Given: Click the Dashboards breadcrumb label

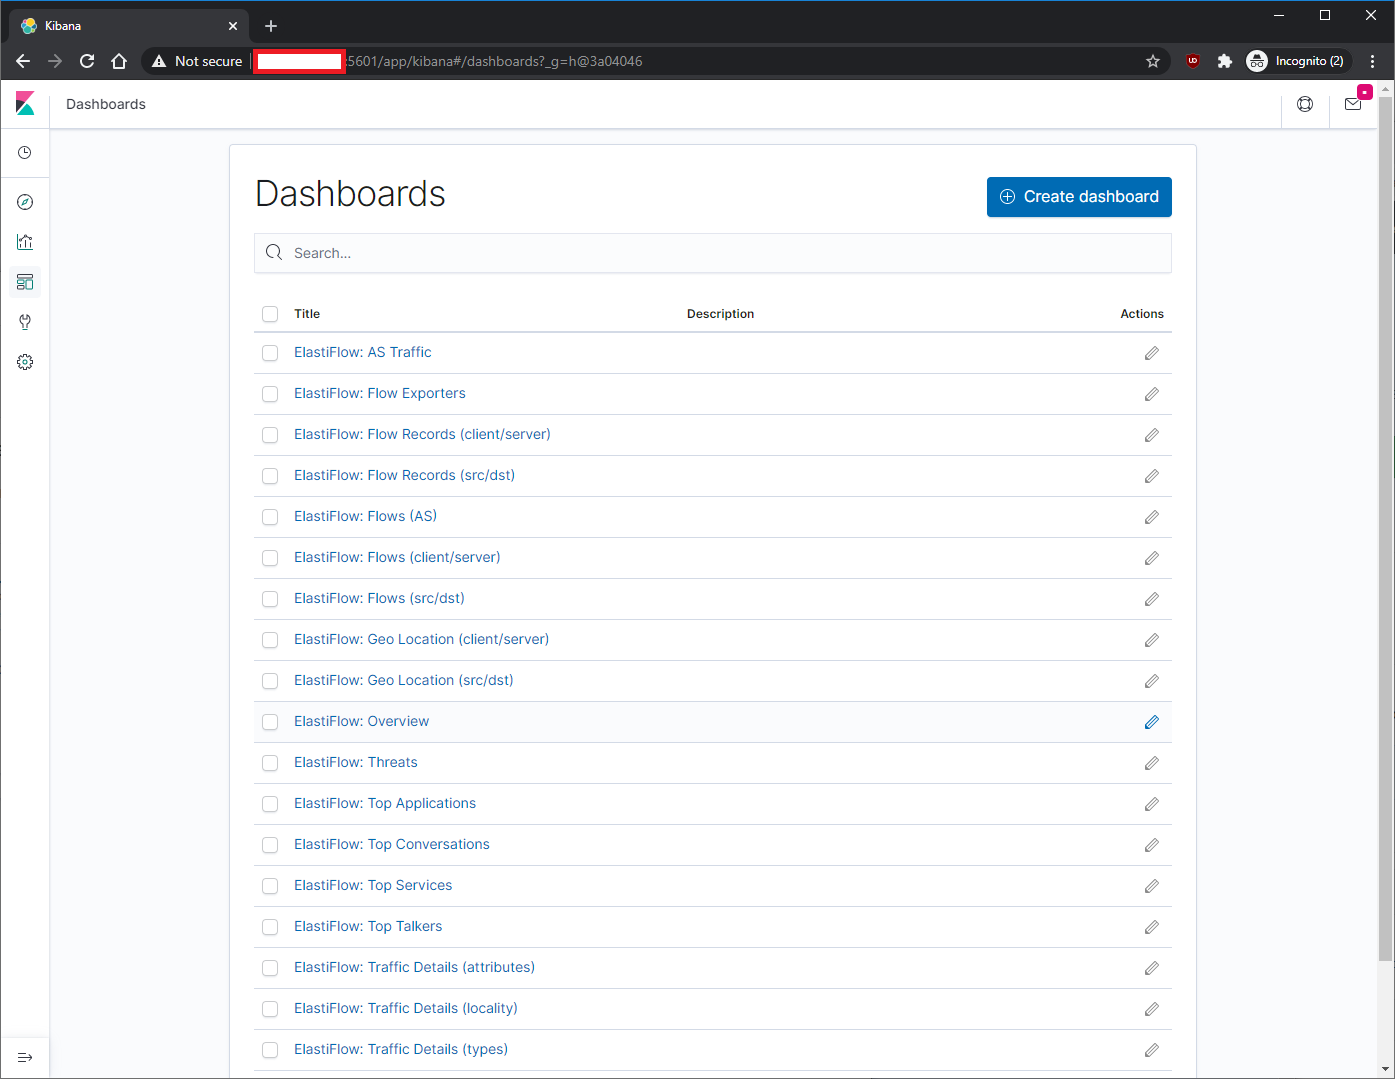Looking at the screenshot, I should pos(105,104).
